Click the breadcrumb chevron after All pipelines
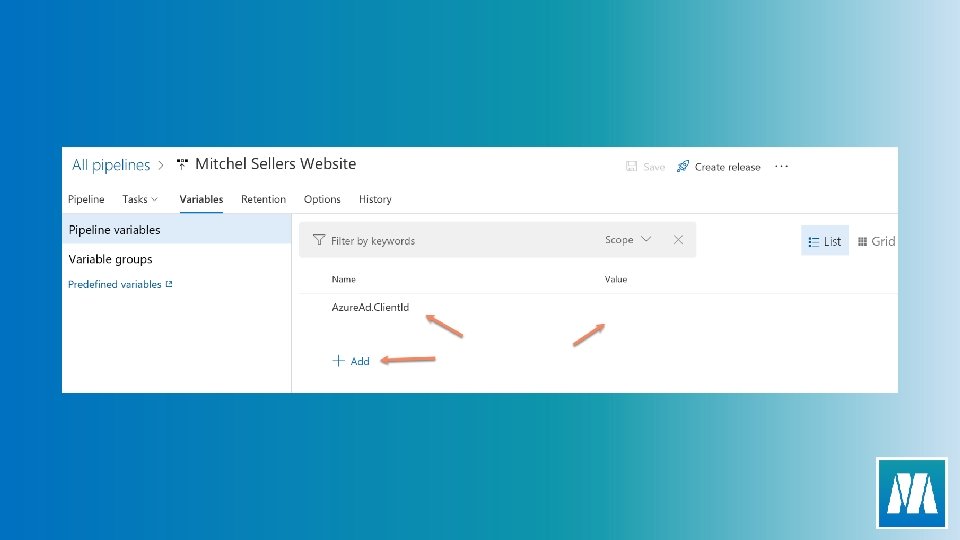The image size is (960, 540). coord(161,165)
